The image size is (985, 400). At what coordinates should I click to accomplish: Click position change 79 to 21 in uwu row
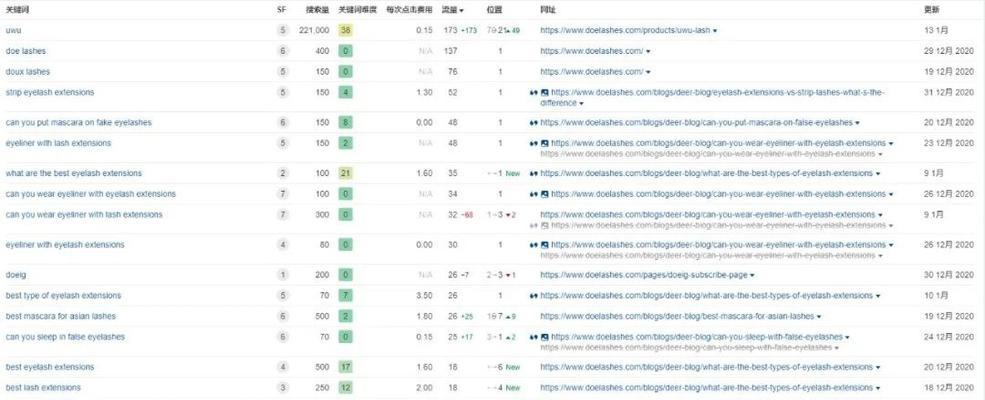coord(503,30)
